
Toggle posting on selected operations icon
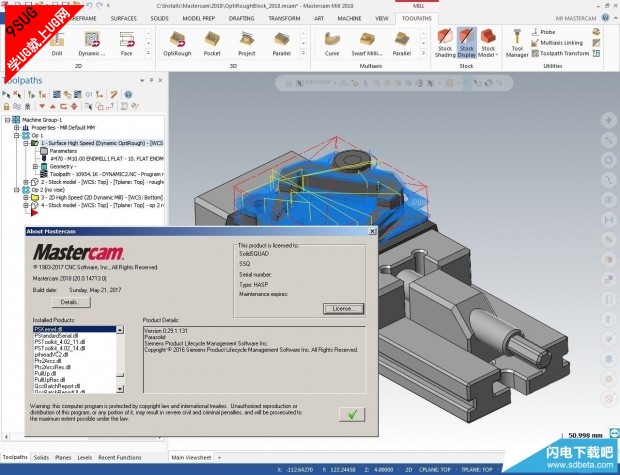[x=27, y=106]
